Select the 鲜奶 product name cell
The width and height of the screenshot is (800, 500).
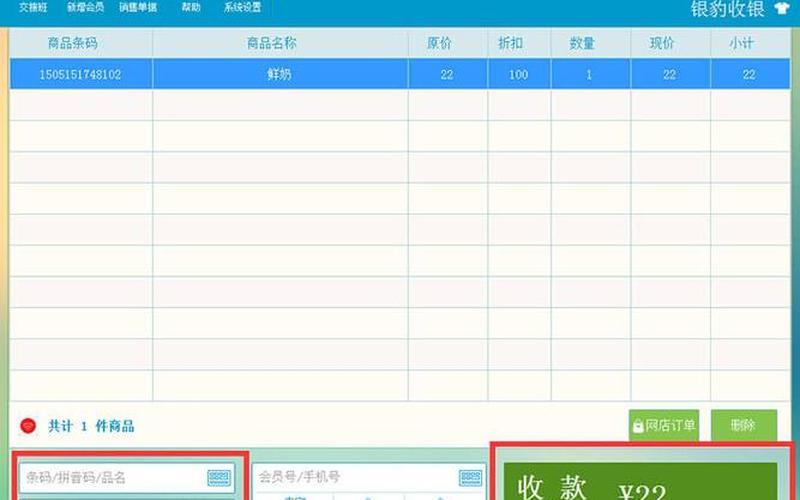point(280,74)
